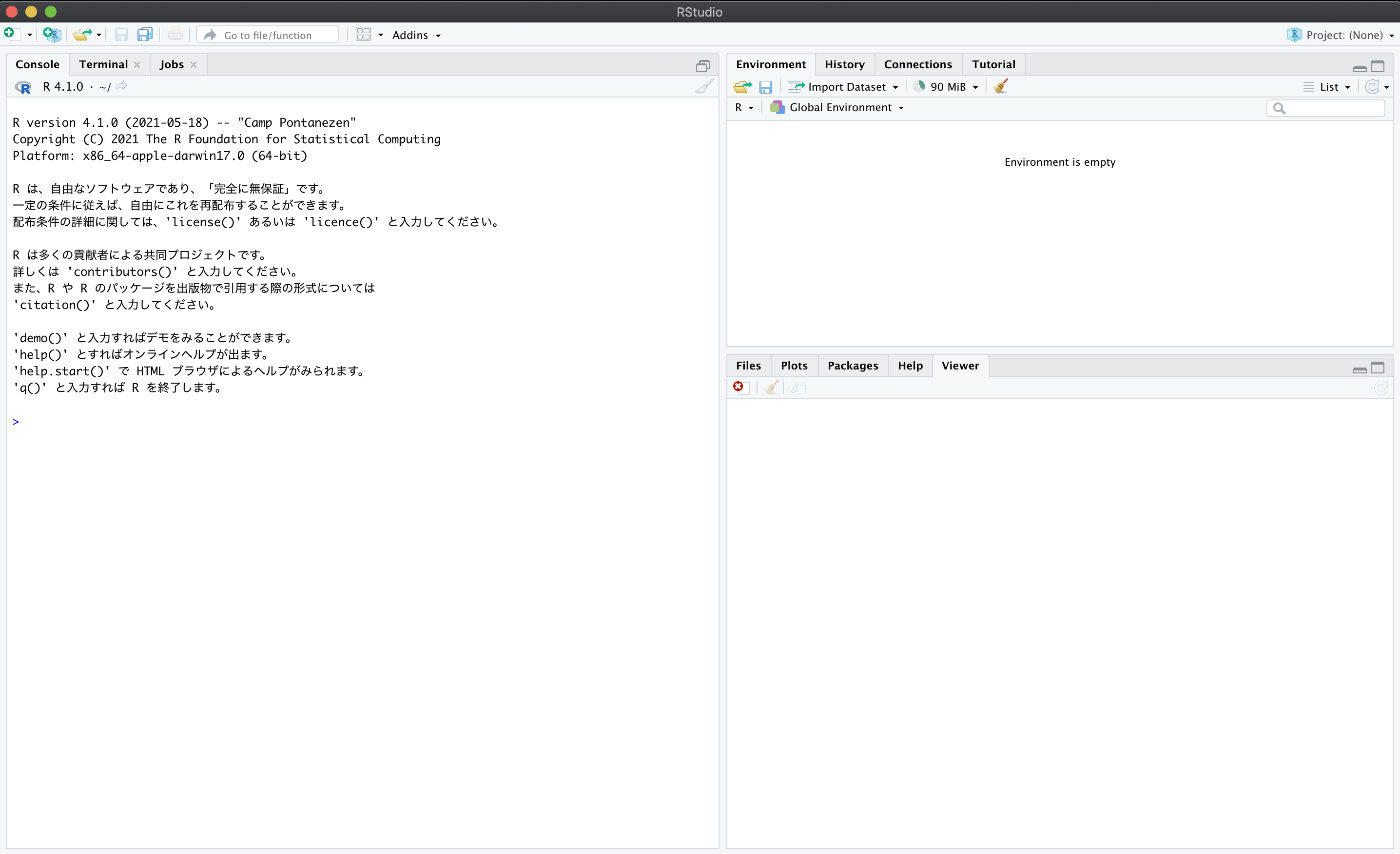
Task: Click view working directory arrow icon
Action: click(121, 87)
